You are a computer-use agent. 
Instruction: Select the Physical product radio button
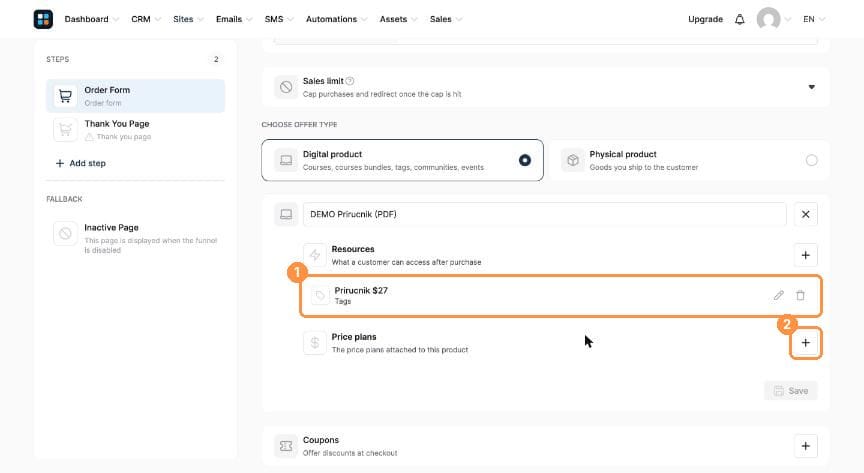click(x=812, y=160)
